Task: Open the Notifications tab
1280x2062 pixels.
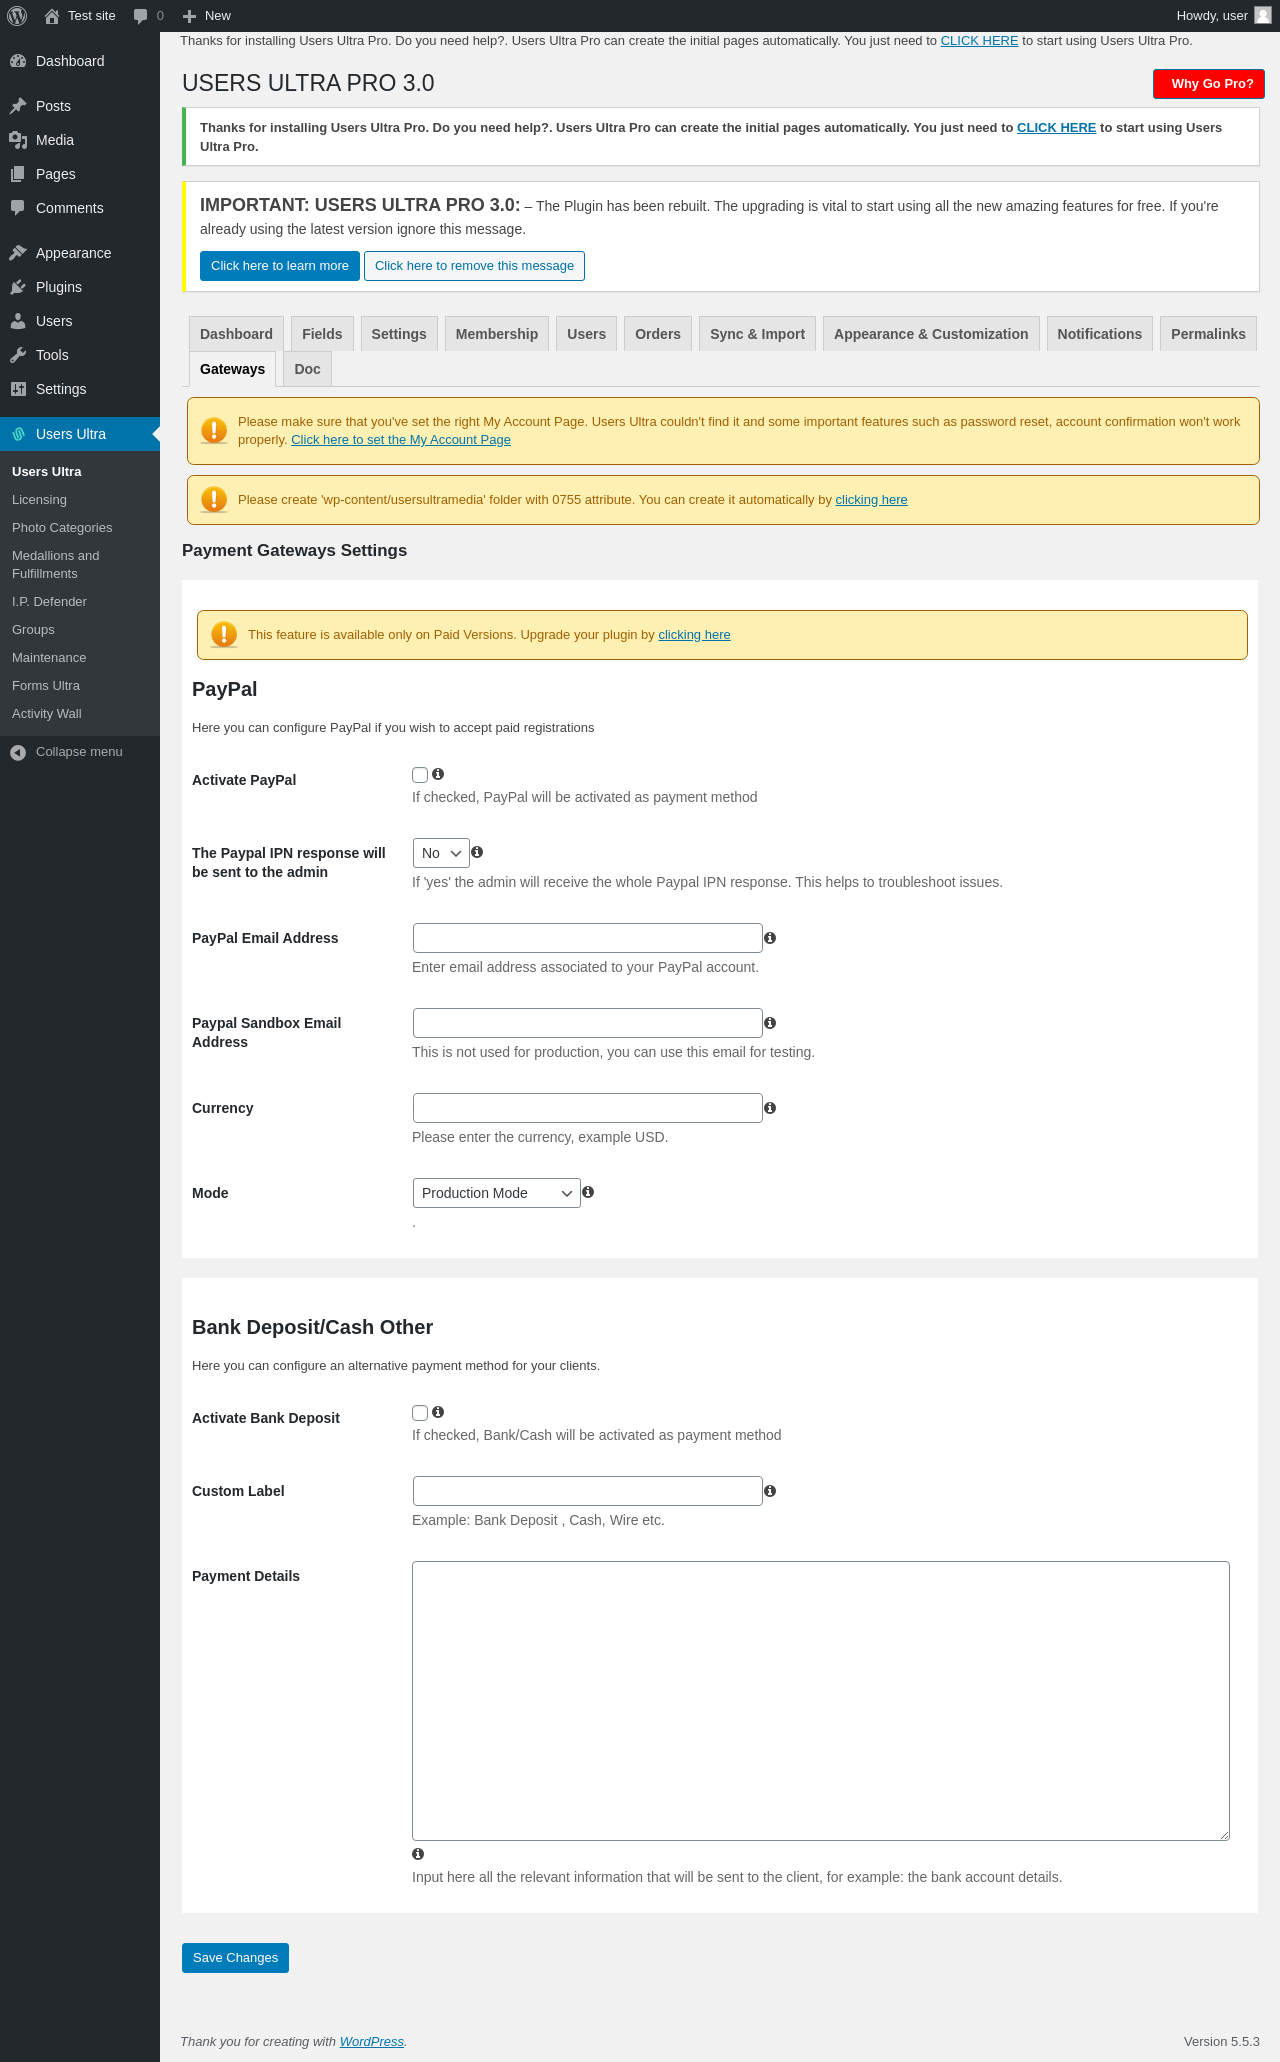Action: 1099,334
